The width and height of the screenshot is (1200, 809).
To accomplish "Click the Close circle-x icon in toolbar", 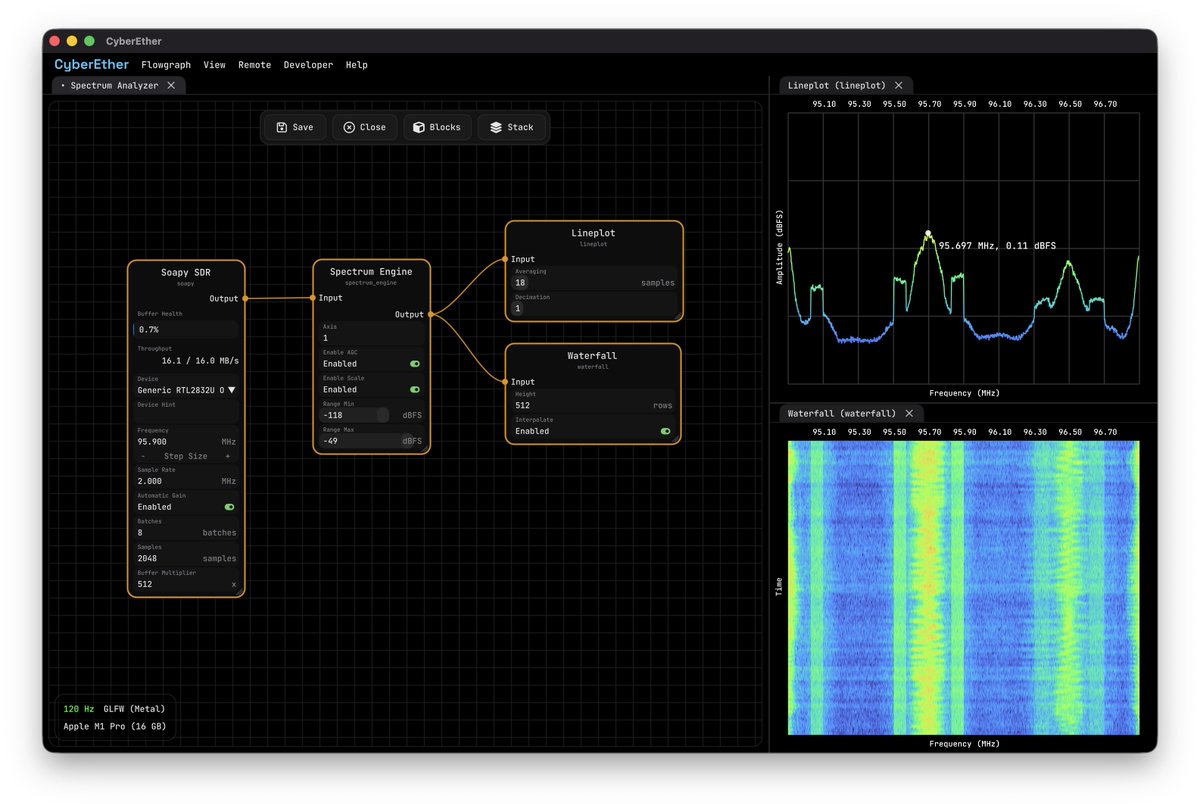I will coord(349,128).
